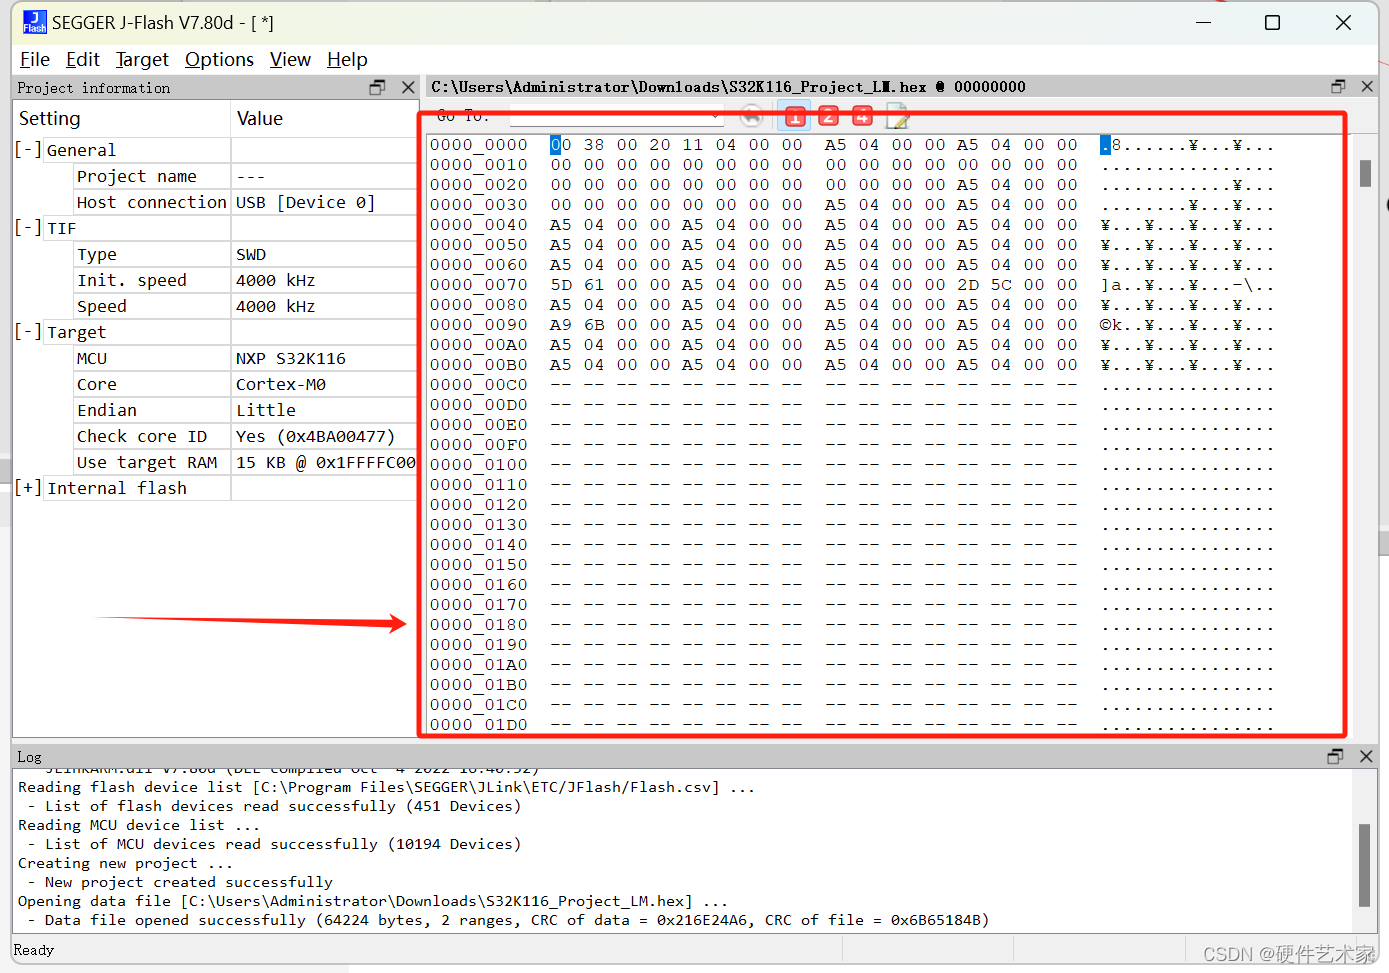
Task: Open the Edit menu
Action: tap(83, 60)
